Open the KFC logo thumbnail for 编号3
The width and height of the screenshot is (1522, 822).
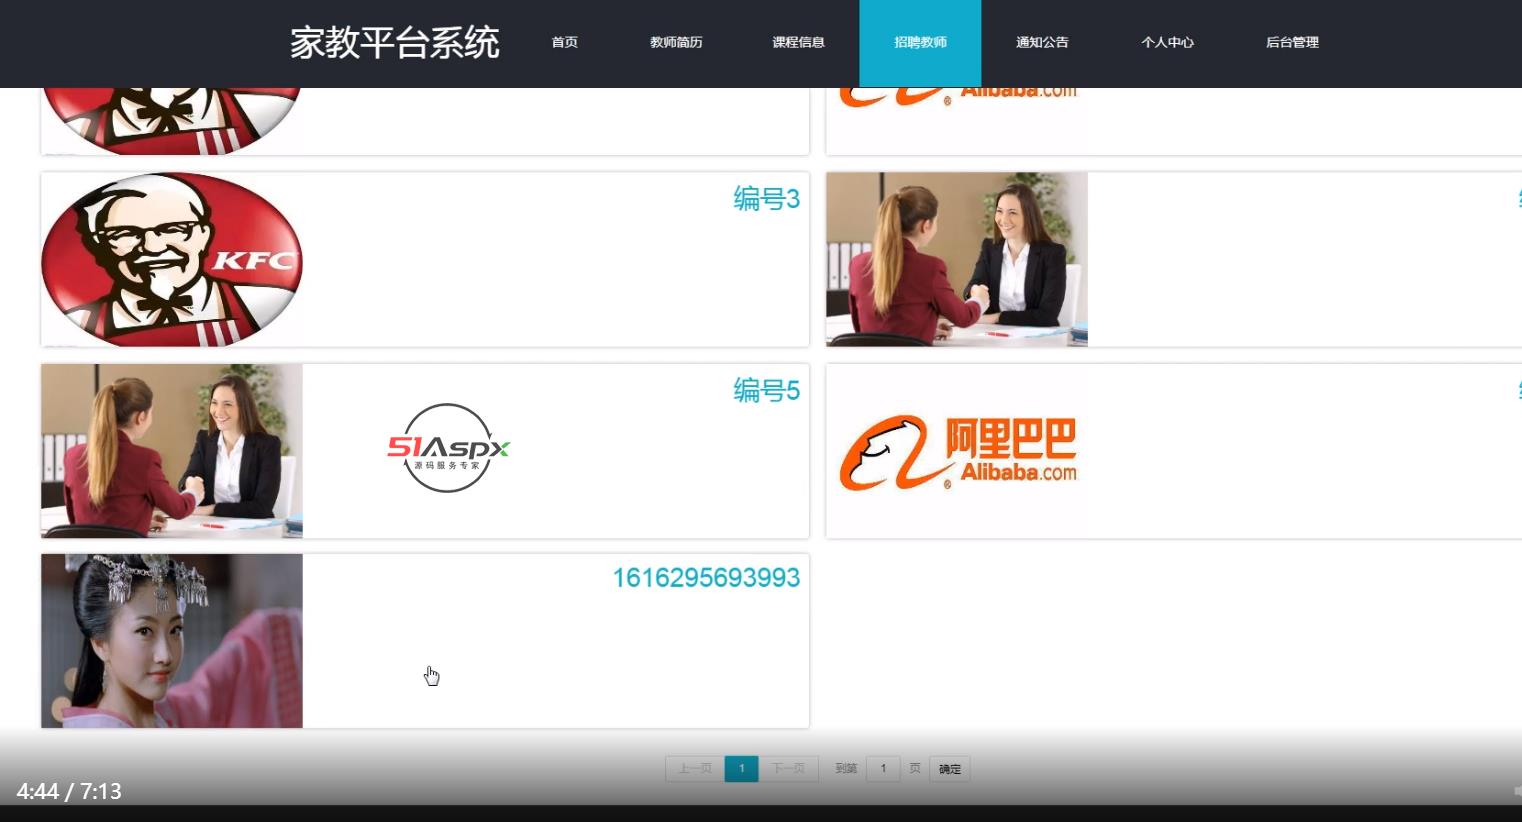coord(172,259)
